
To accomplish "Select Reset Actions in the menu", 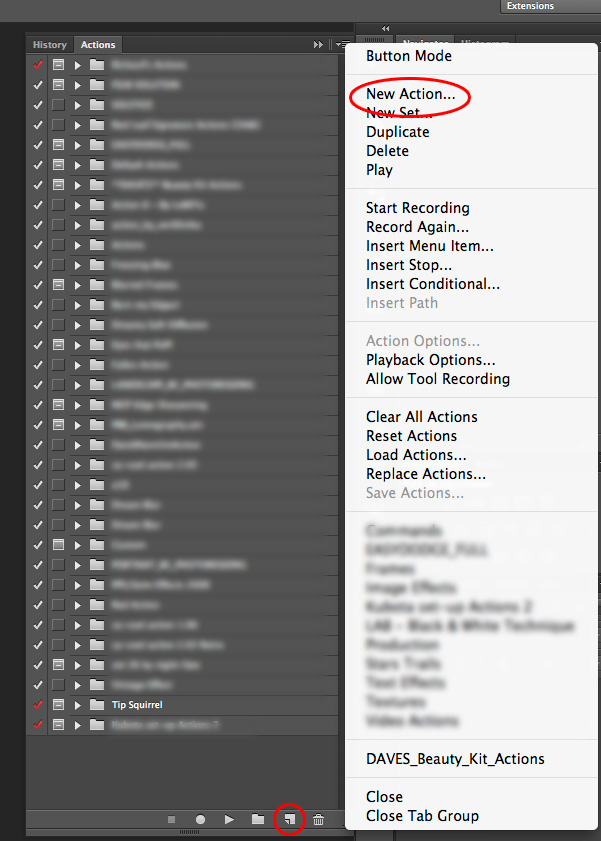I will point(411,436).
